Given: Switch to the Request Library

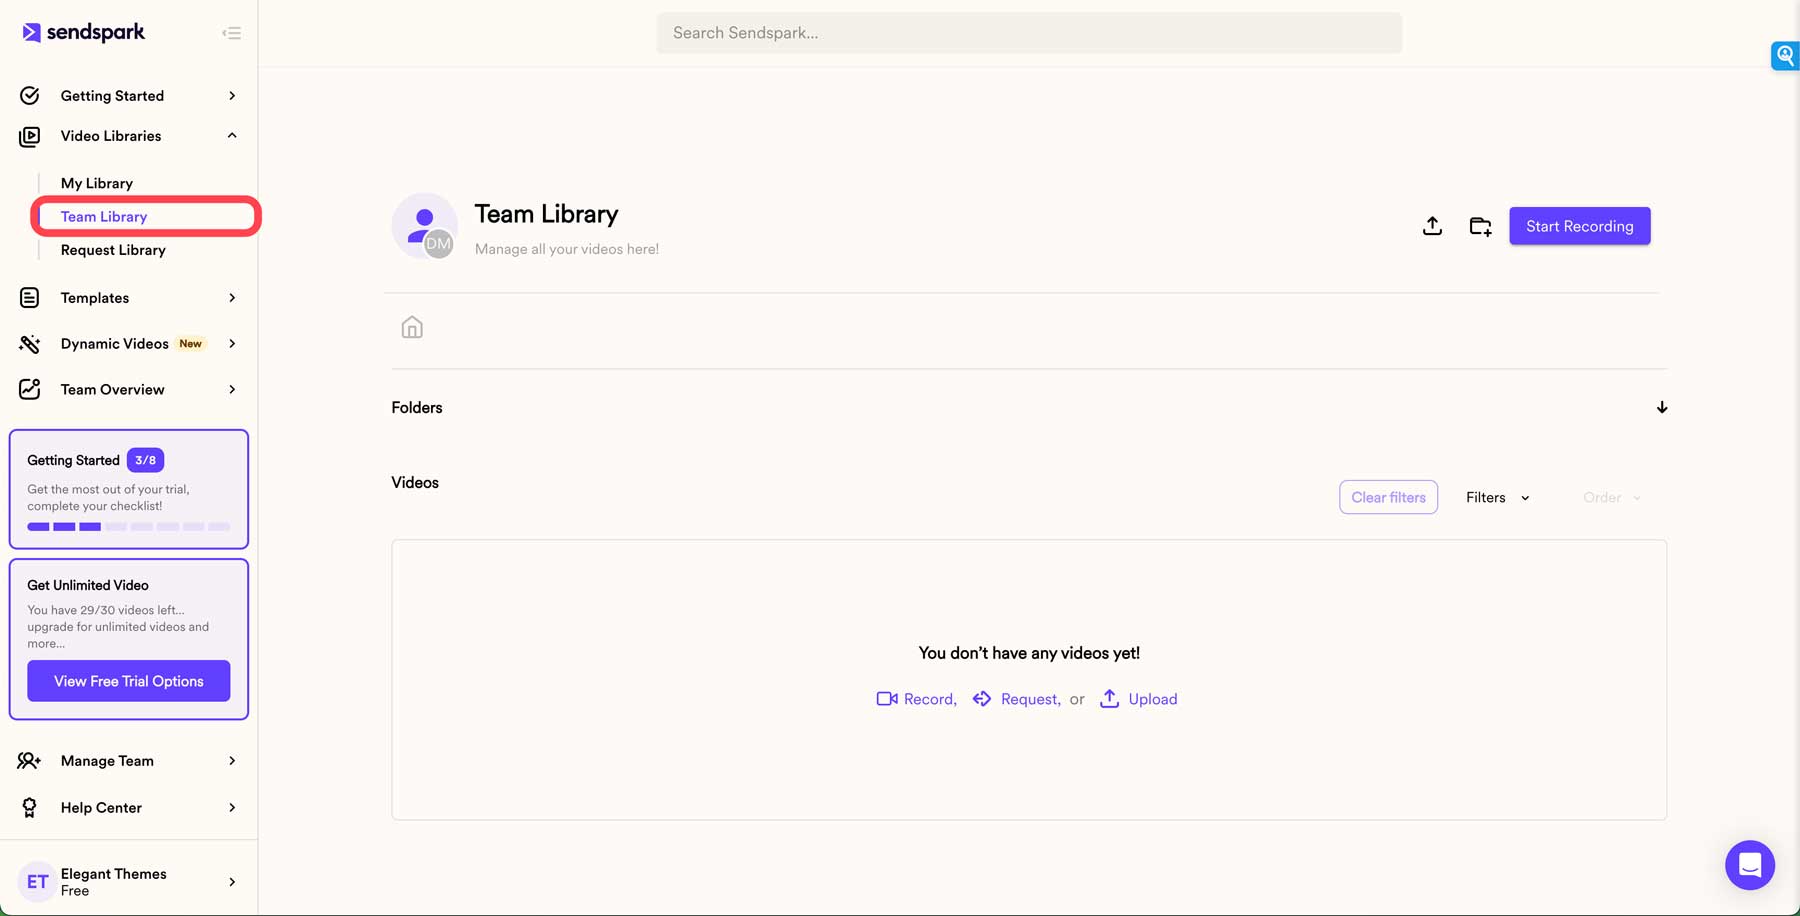Looking at the screenshot, I should tap(113, 249).
